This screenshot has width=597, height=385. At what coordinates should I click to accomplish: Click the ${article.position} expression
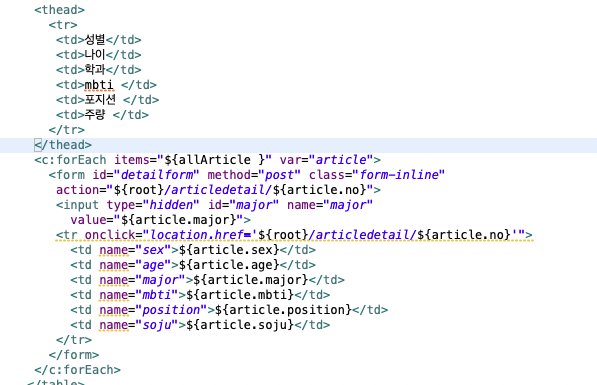tap(283, 310)
